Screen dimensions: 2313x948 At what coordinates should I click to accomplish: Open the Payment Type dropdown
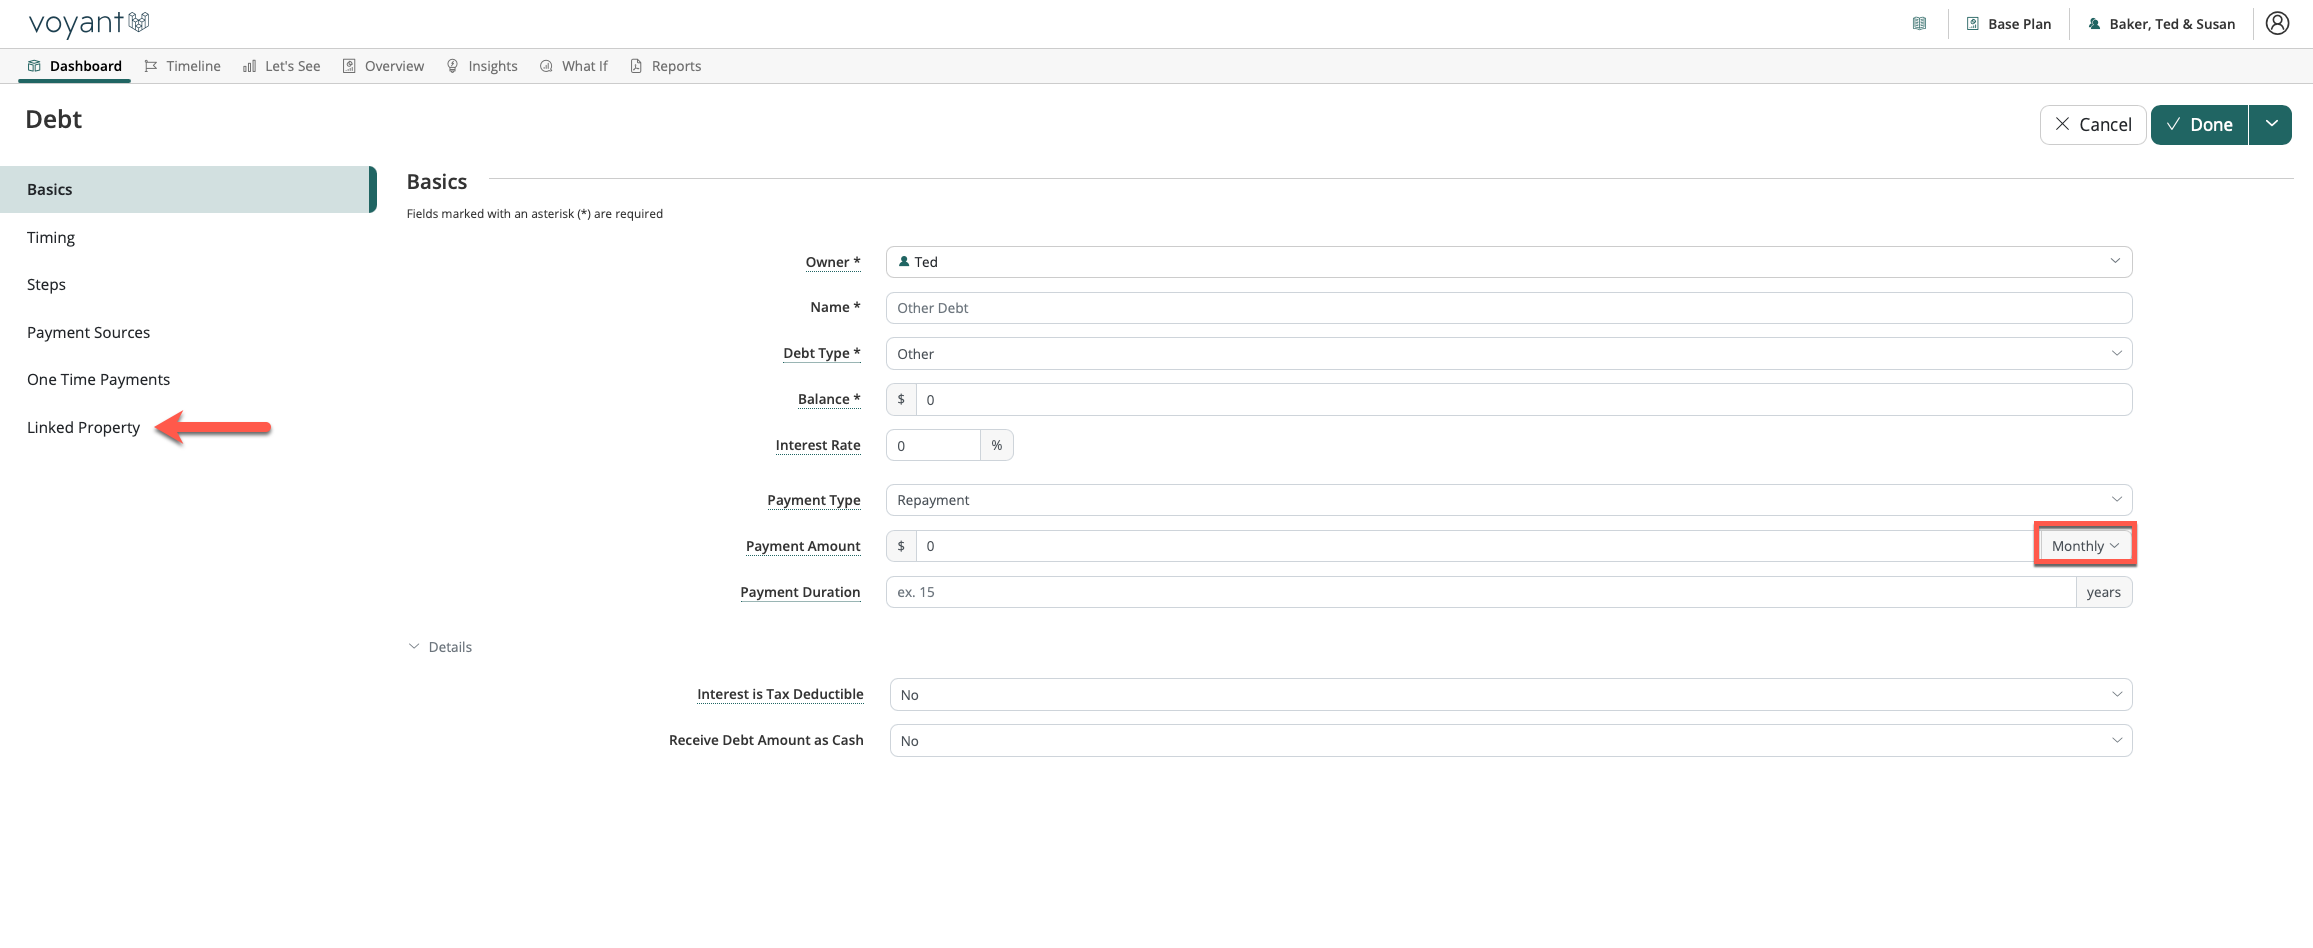click(1508, 500)
